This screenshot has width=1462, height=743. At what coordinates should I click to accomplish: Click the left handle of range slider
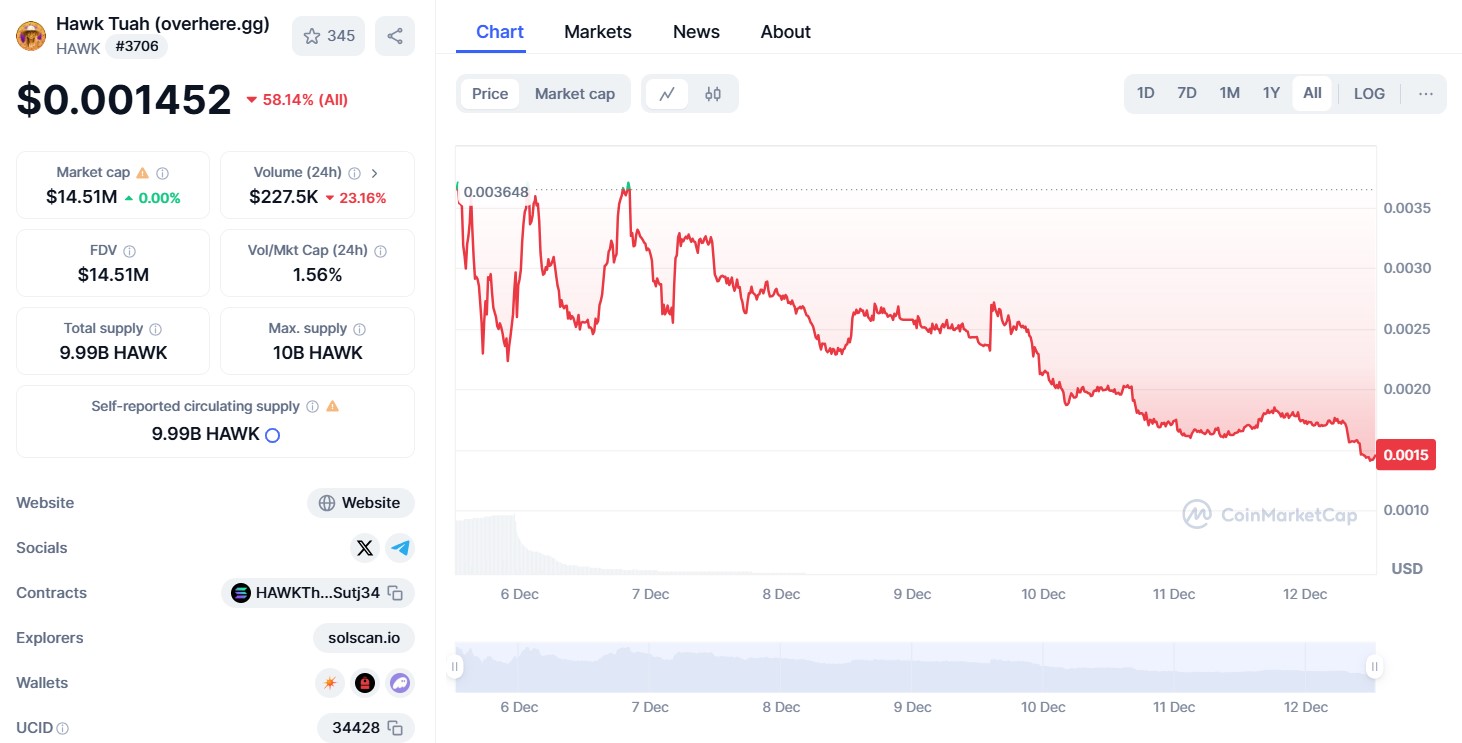(x=455, y=667)
